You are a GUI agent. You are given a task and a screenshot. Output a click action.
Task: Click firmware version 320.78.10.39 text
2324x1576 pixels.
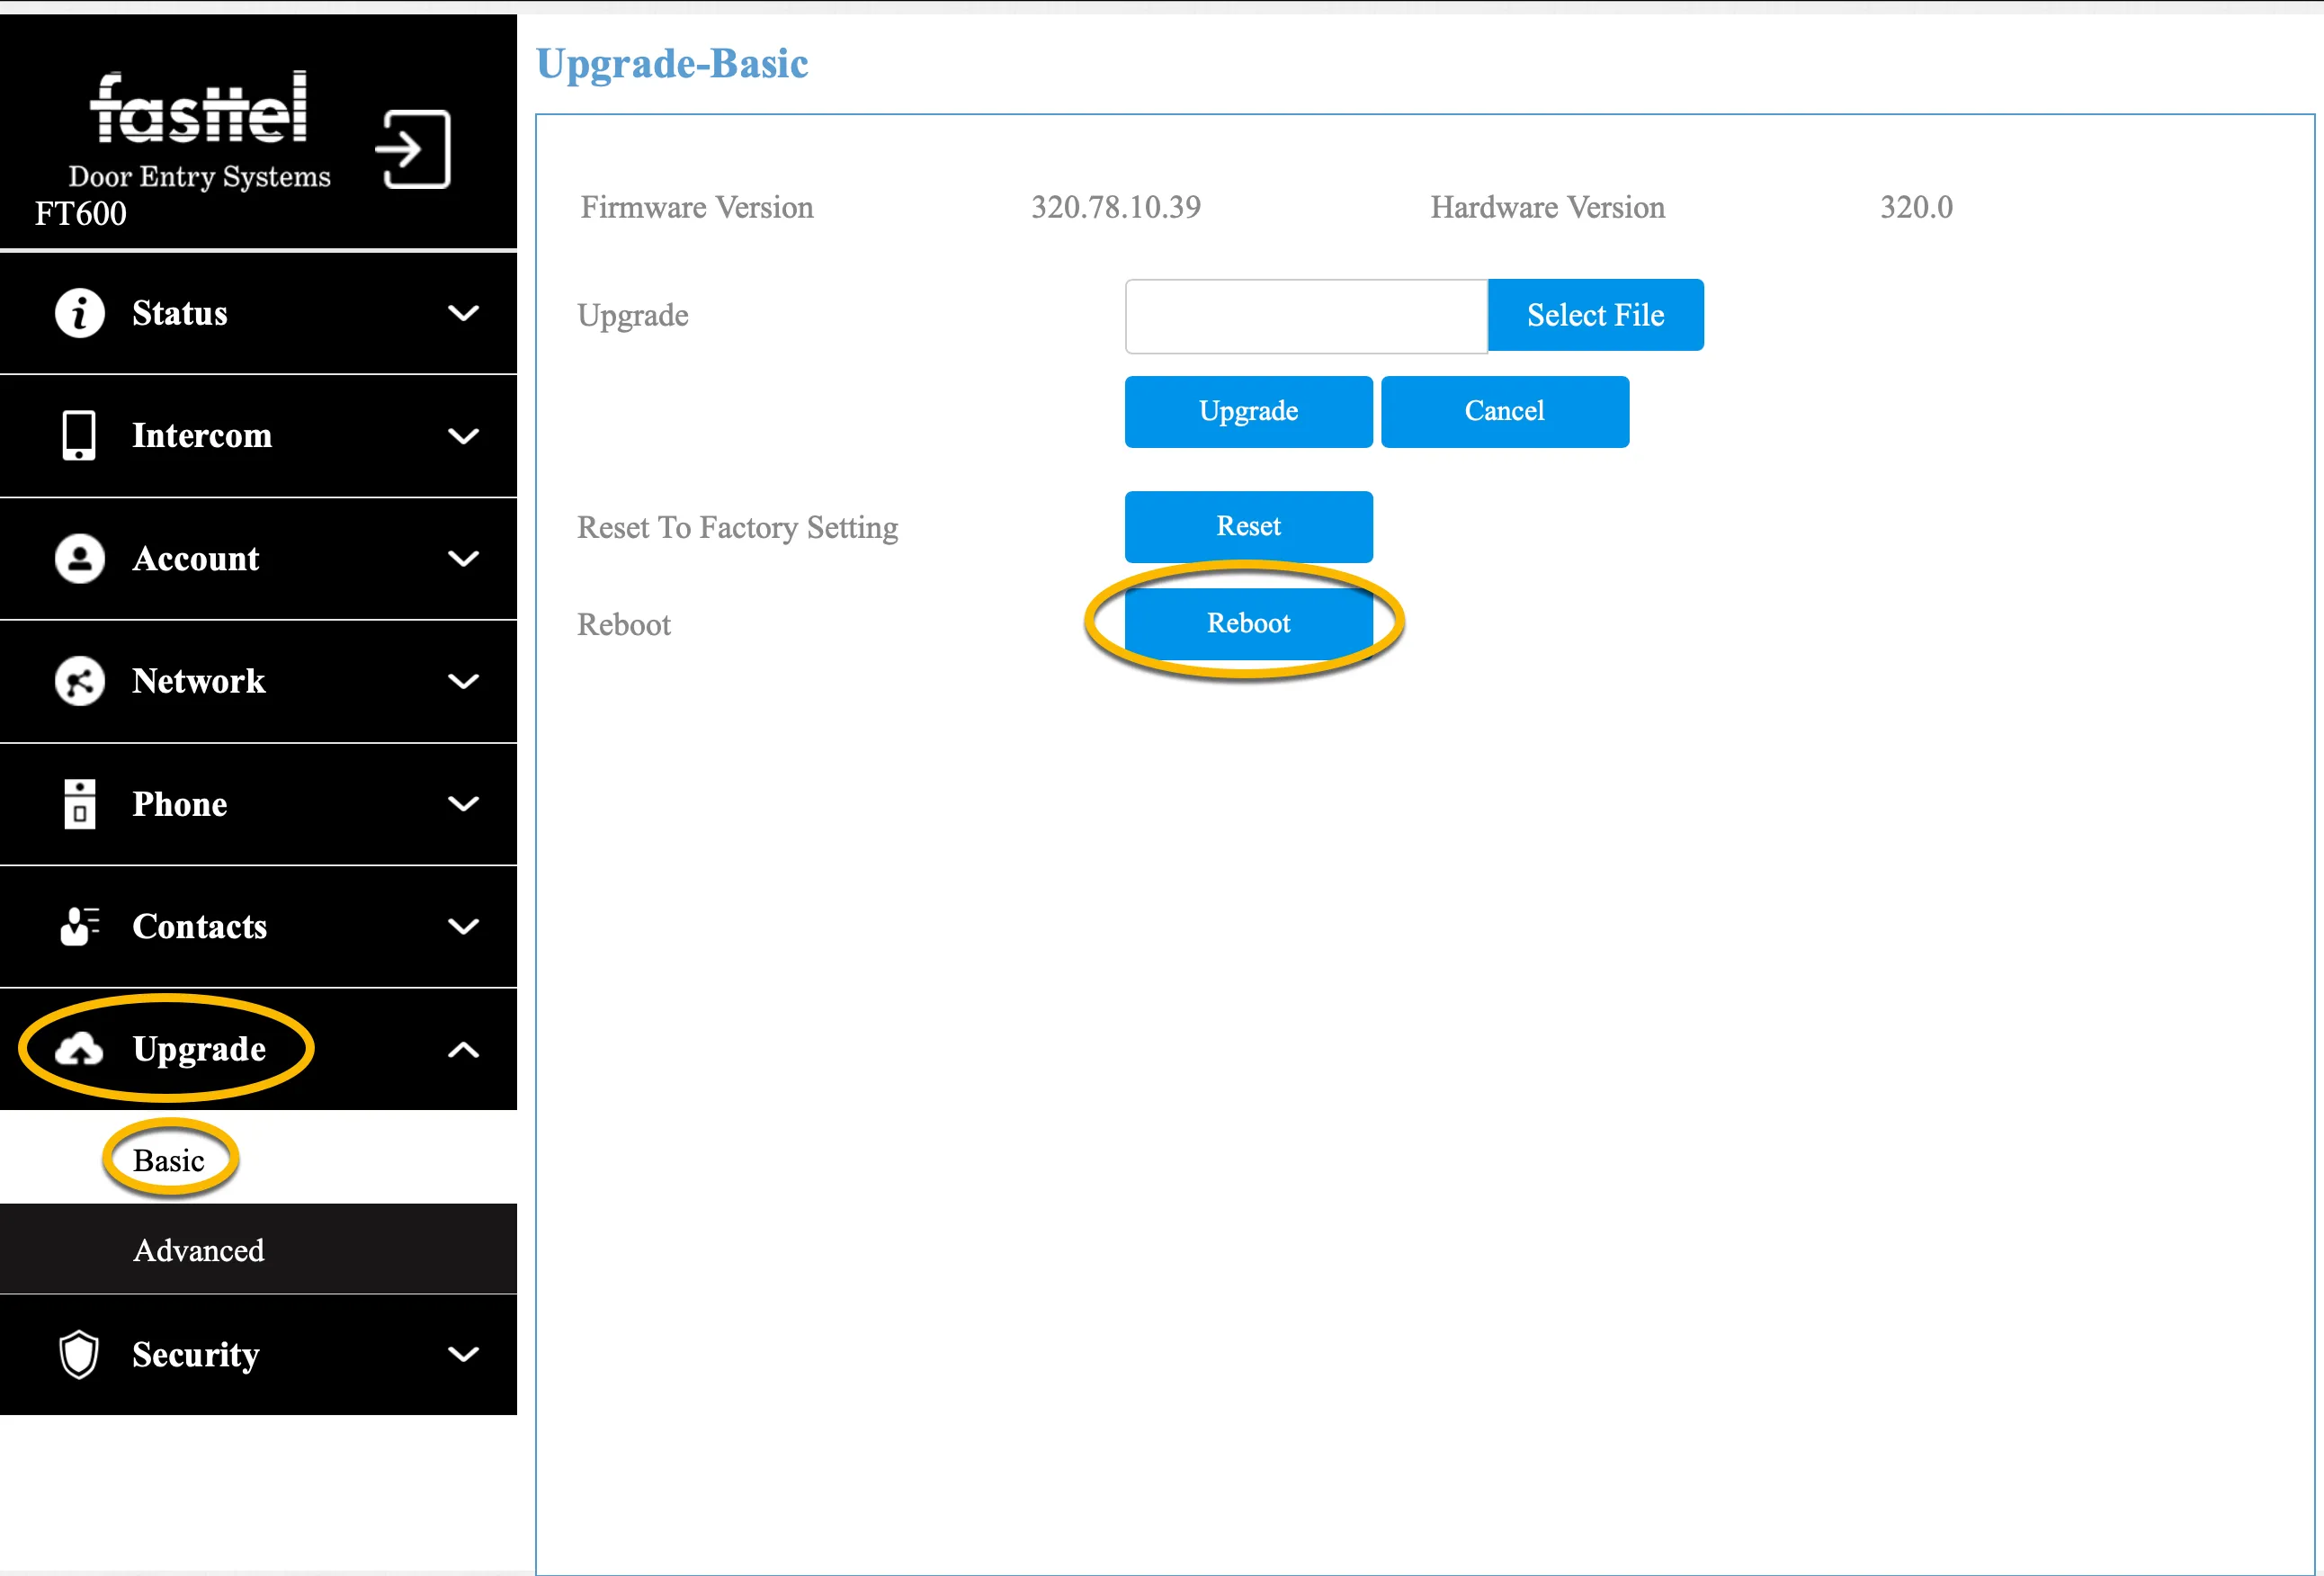[x=1116, y=207]
